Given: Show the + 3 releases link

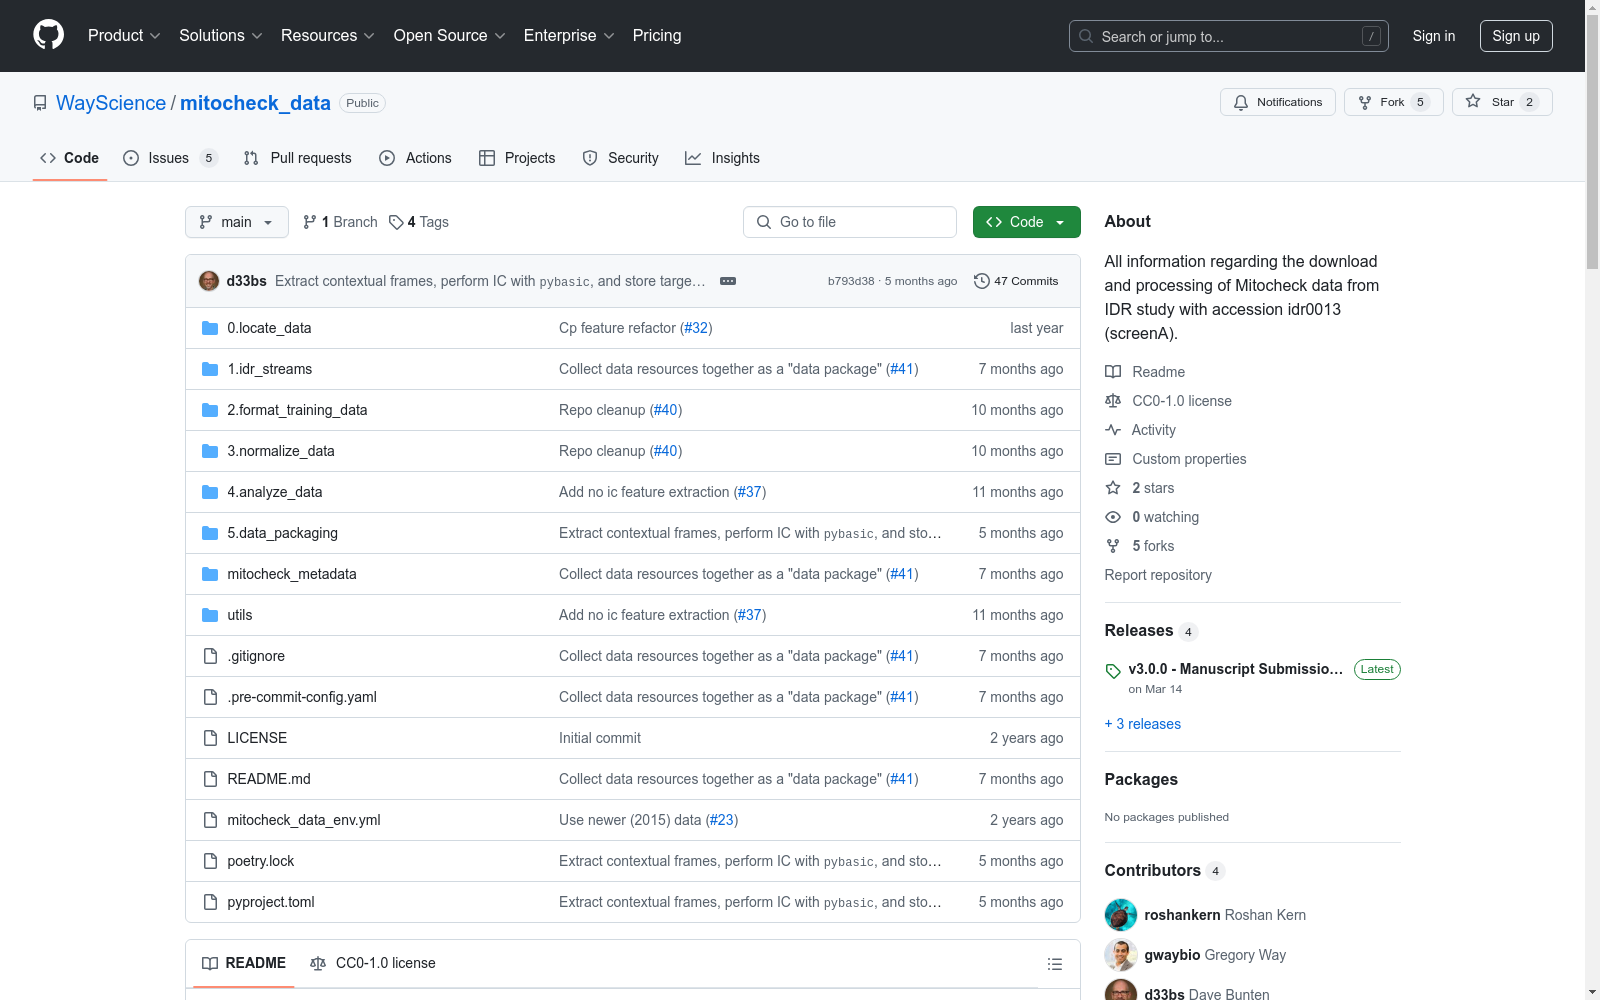Looking at the screenshot, I should (1143, 724).
